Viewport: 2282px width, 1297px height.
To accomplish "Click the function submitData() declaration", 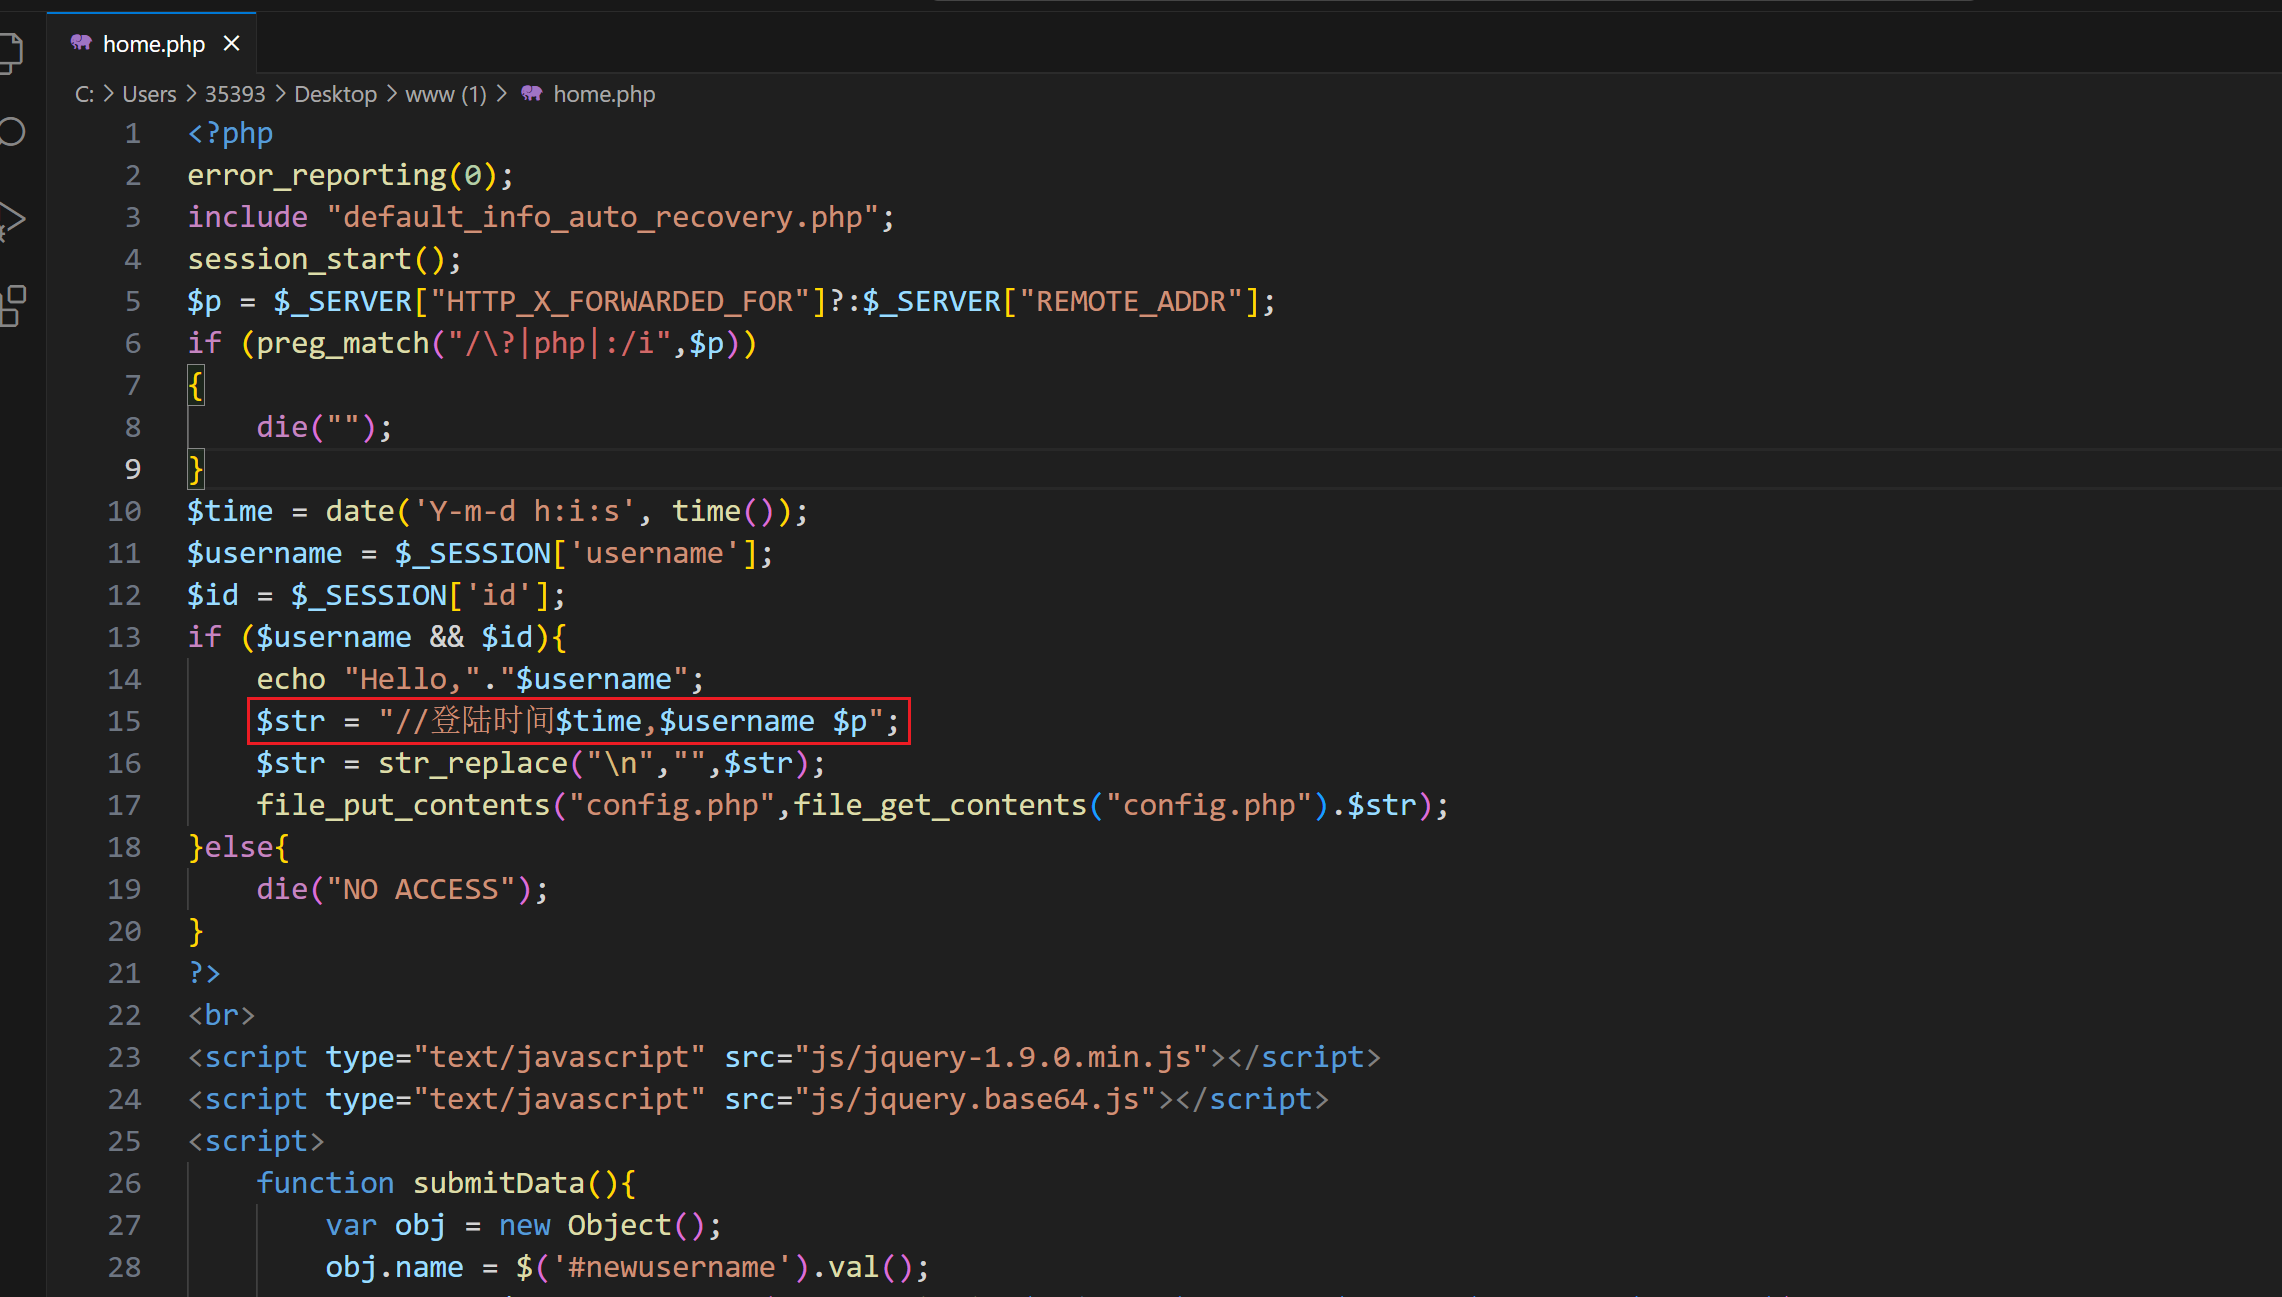I will (446, 1183).
